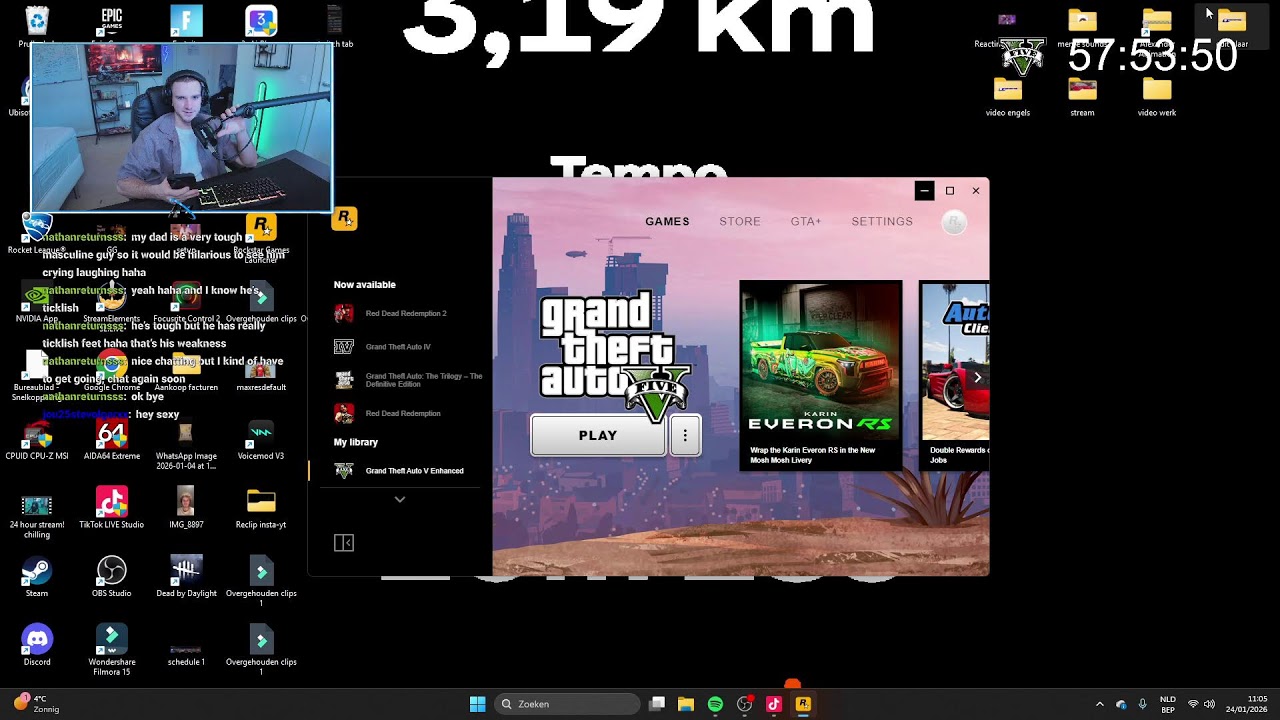Open File Explorer from the taskbar

[686, 704]
